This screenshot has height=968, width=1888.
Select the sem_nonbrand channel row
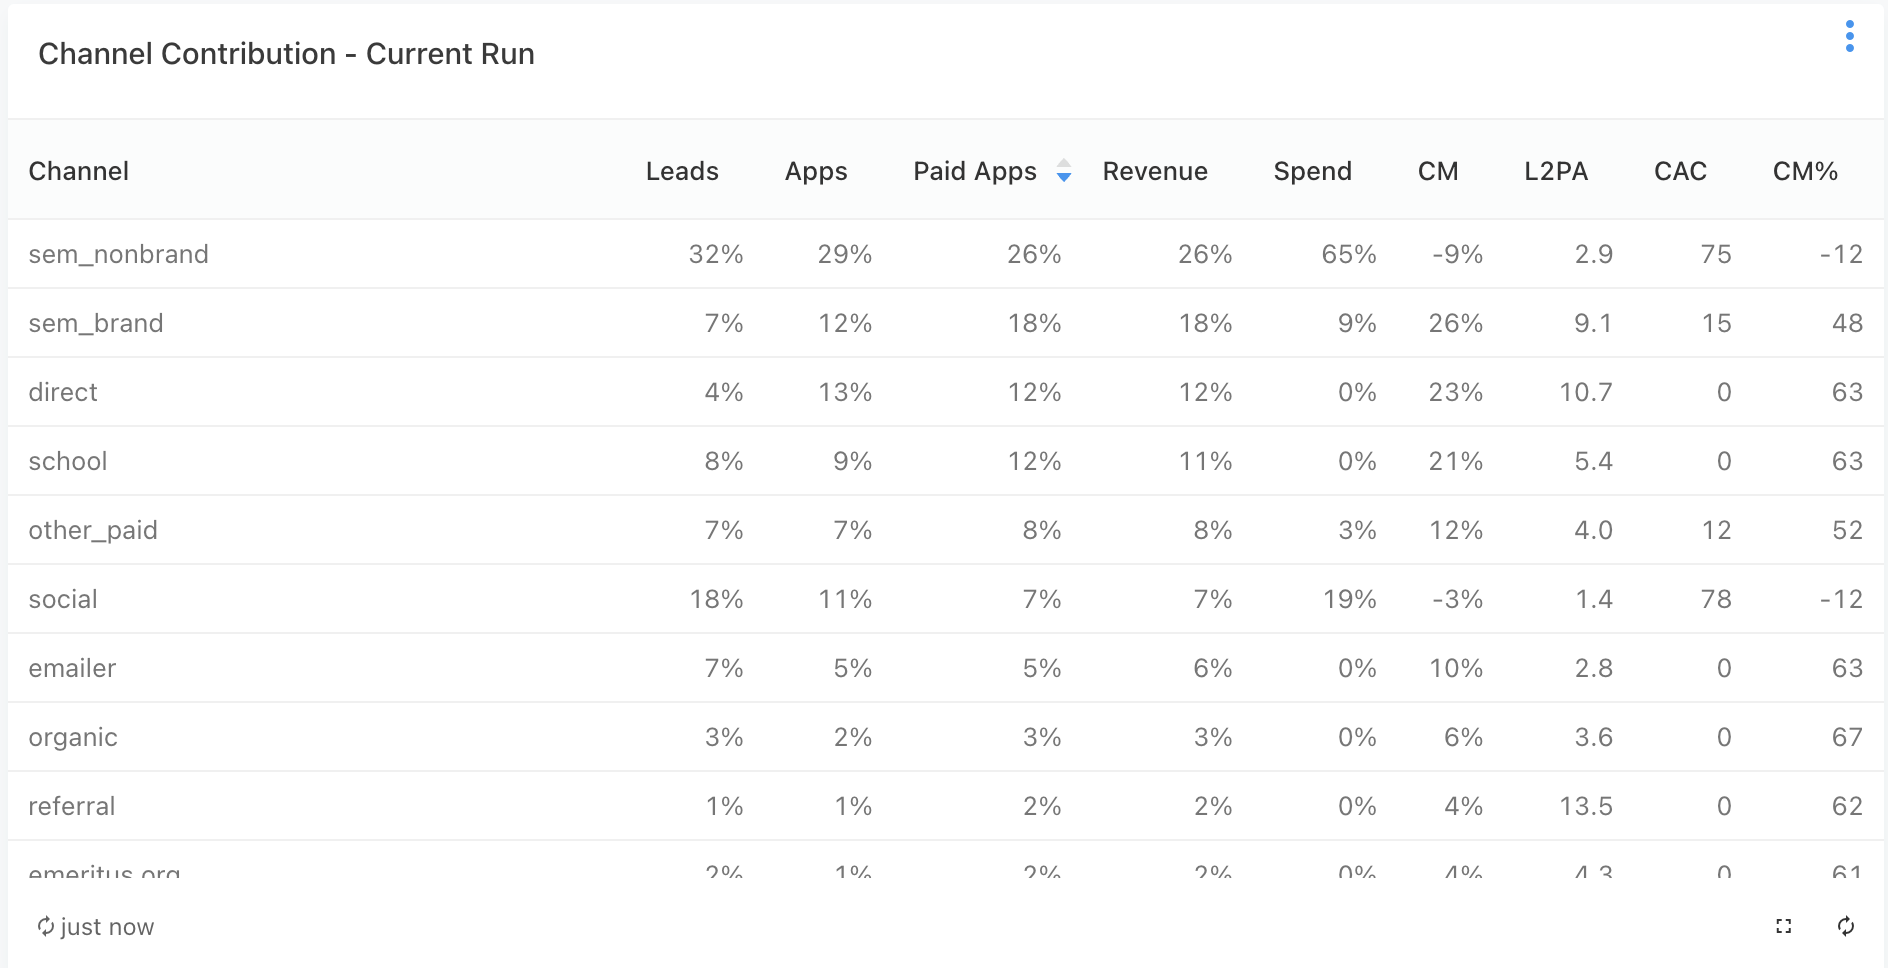point(119,254)
